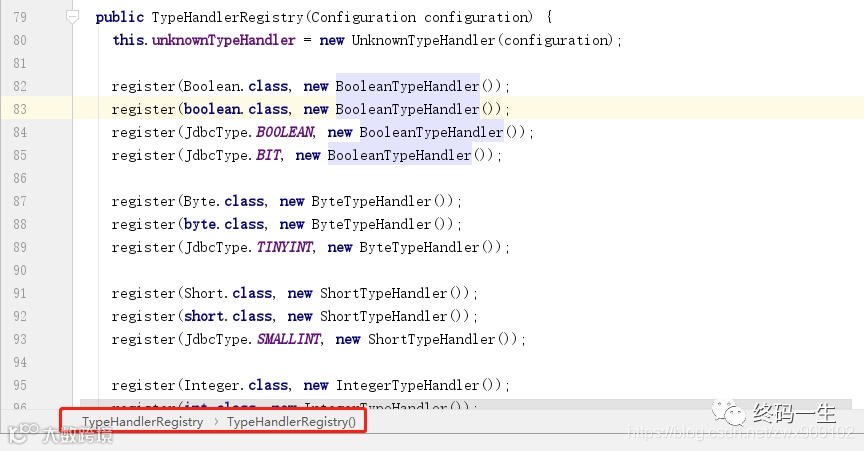Image resolution: width=864 pixels, height=451 pixels.
Task: Click JdbcType.BIT constant
Action: pos(233,155)
